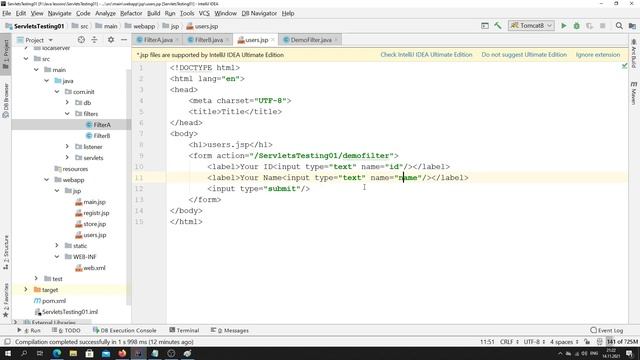Open Firefox from the taskbar

122,353
